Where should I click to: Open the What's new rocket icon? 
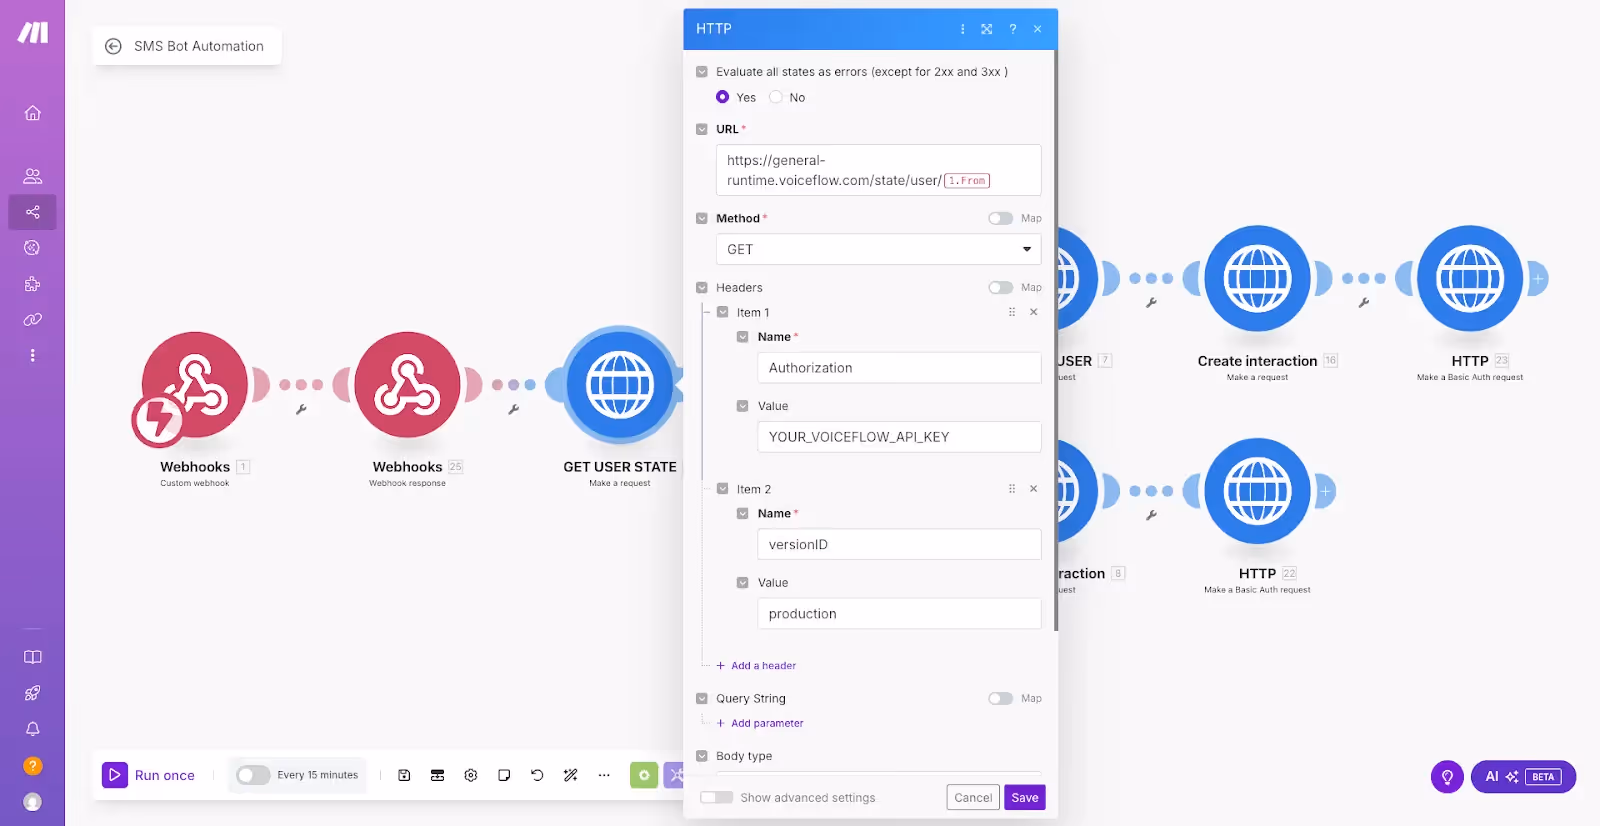[32, 693]
